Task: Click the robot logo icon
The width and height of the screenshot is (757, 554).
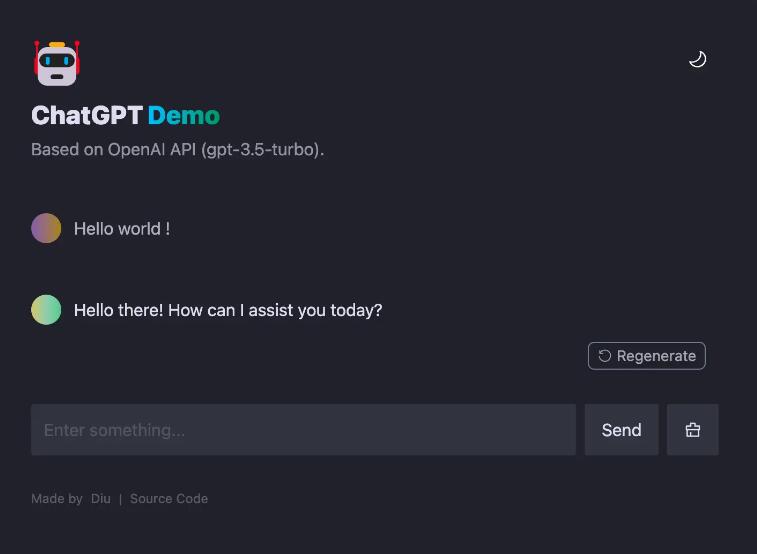Action: [56, 63]
